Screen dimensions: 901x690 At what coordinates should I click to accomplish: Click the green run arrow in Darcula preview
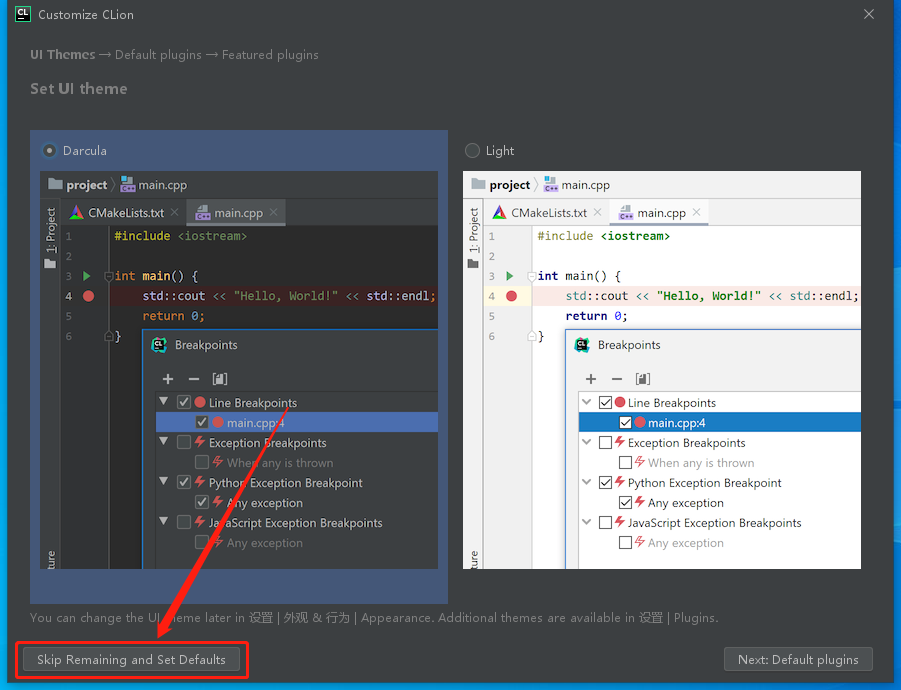point(87,276)
